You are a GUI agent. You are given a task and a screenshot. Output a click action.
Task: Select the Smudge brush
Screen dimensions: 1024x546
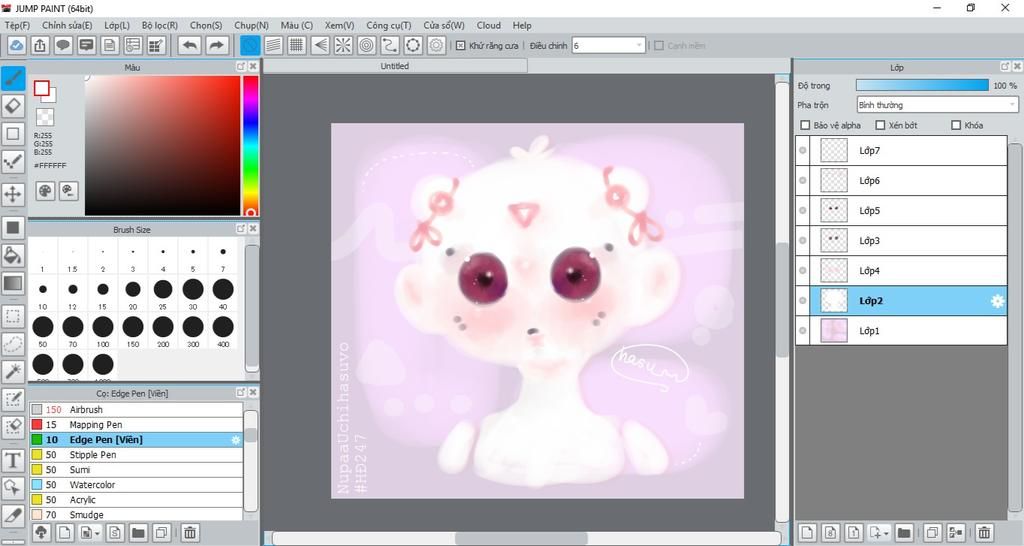[x=136, y=515]
